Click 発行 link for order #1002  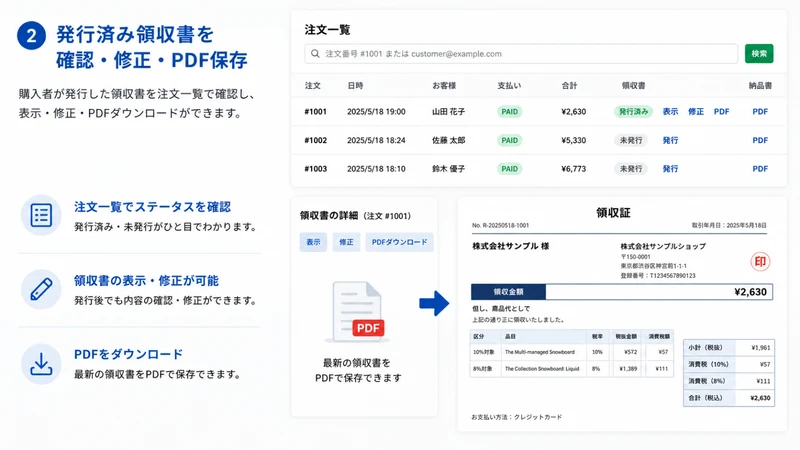[670, 140]
